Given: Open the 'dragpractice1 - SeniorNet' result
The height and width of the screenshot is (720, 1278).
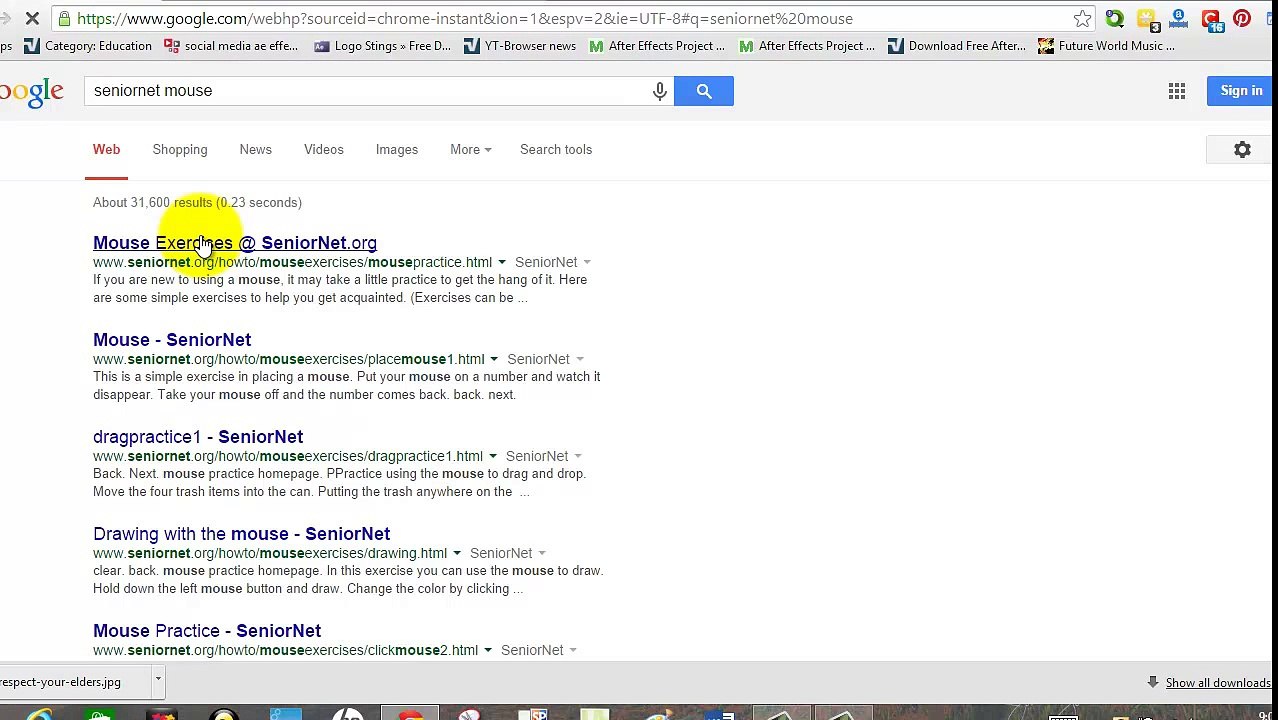Looking at the screenshot, I should tap(198, 437).
